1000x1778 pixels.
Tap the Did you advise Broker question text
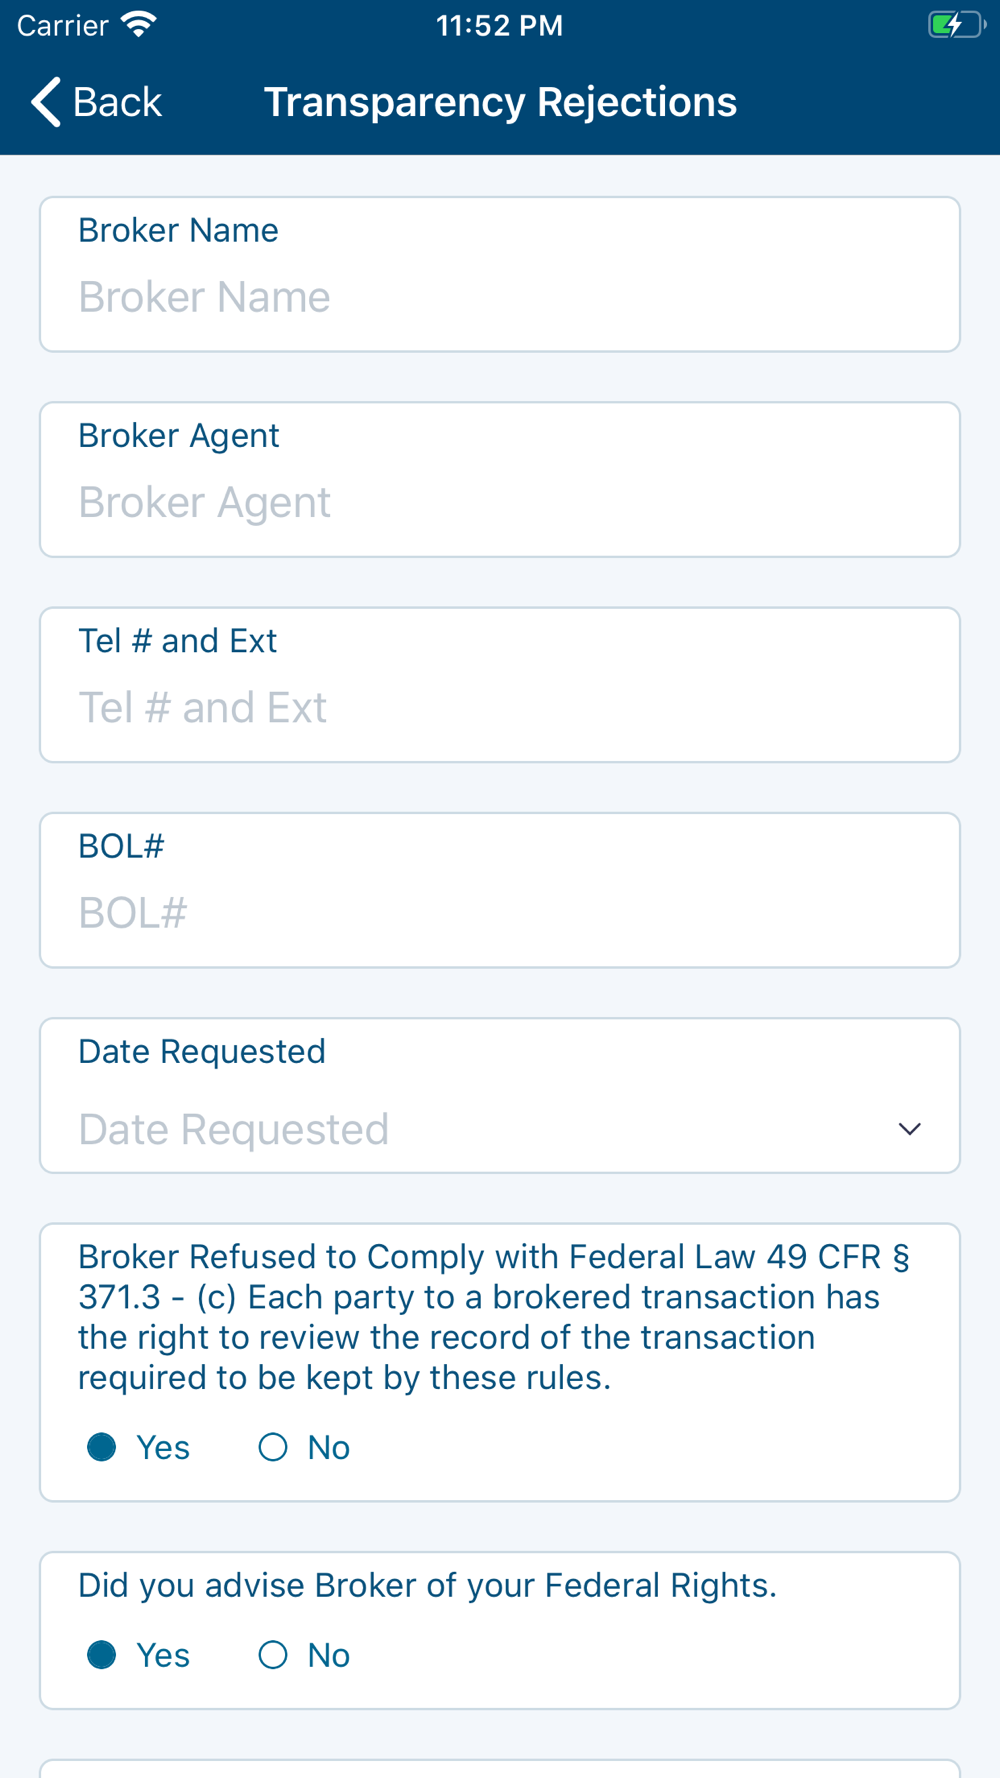(427, 1585)
